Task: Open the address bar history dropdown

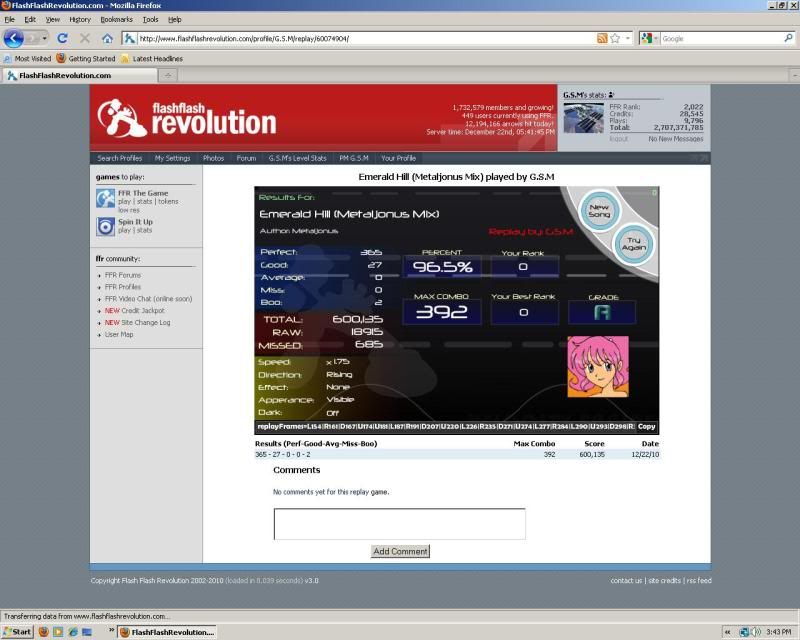Action: 628,38
